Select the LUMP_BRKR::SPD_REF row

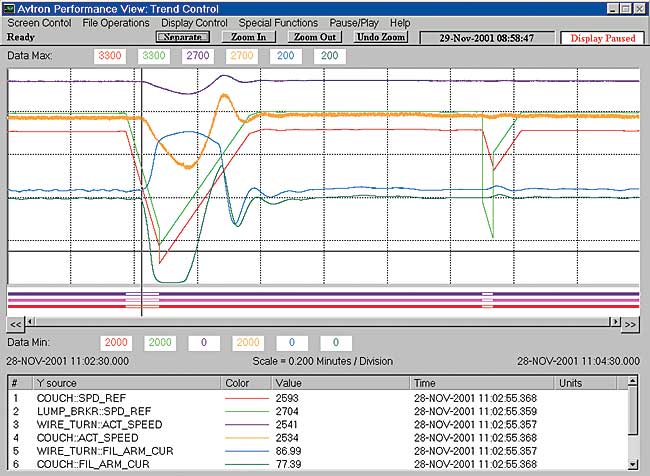(318, 412)
